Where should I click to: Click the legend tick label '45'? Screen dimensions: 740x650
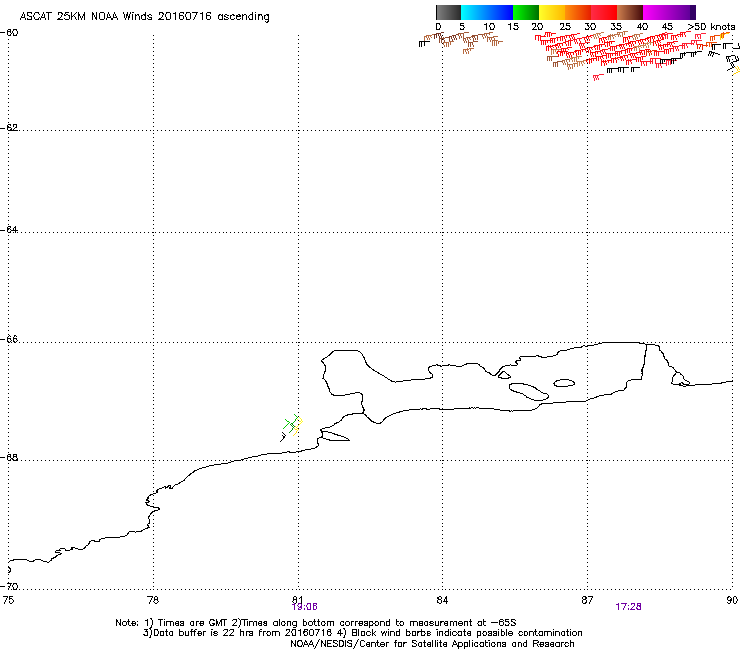667,27
